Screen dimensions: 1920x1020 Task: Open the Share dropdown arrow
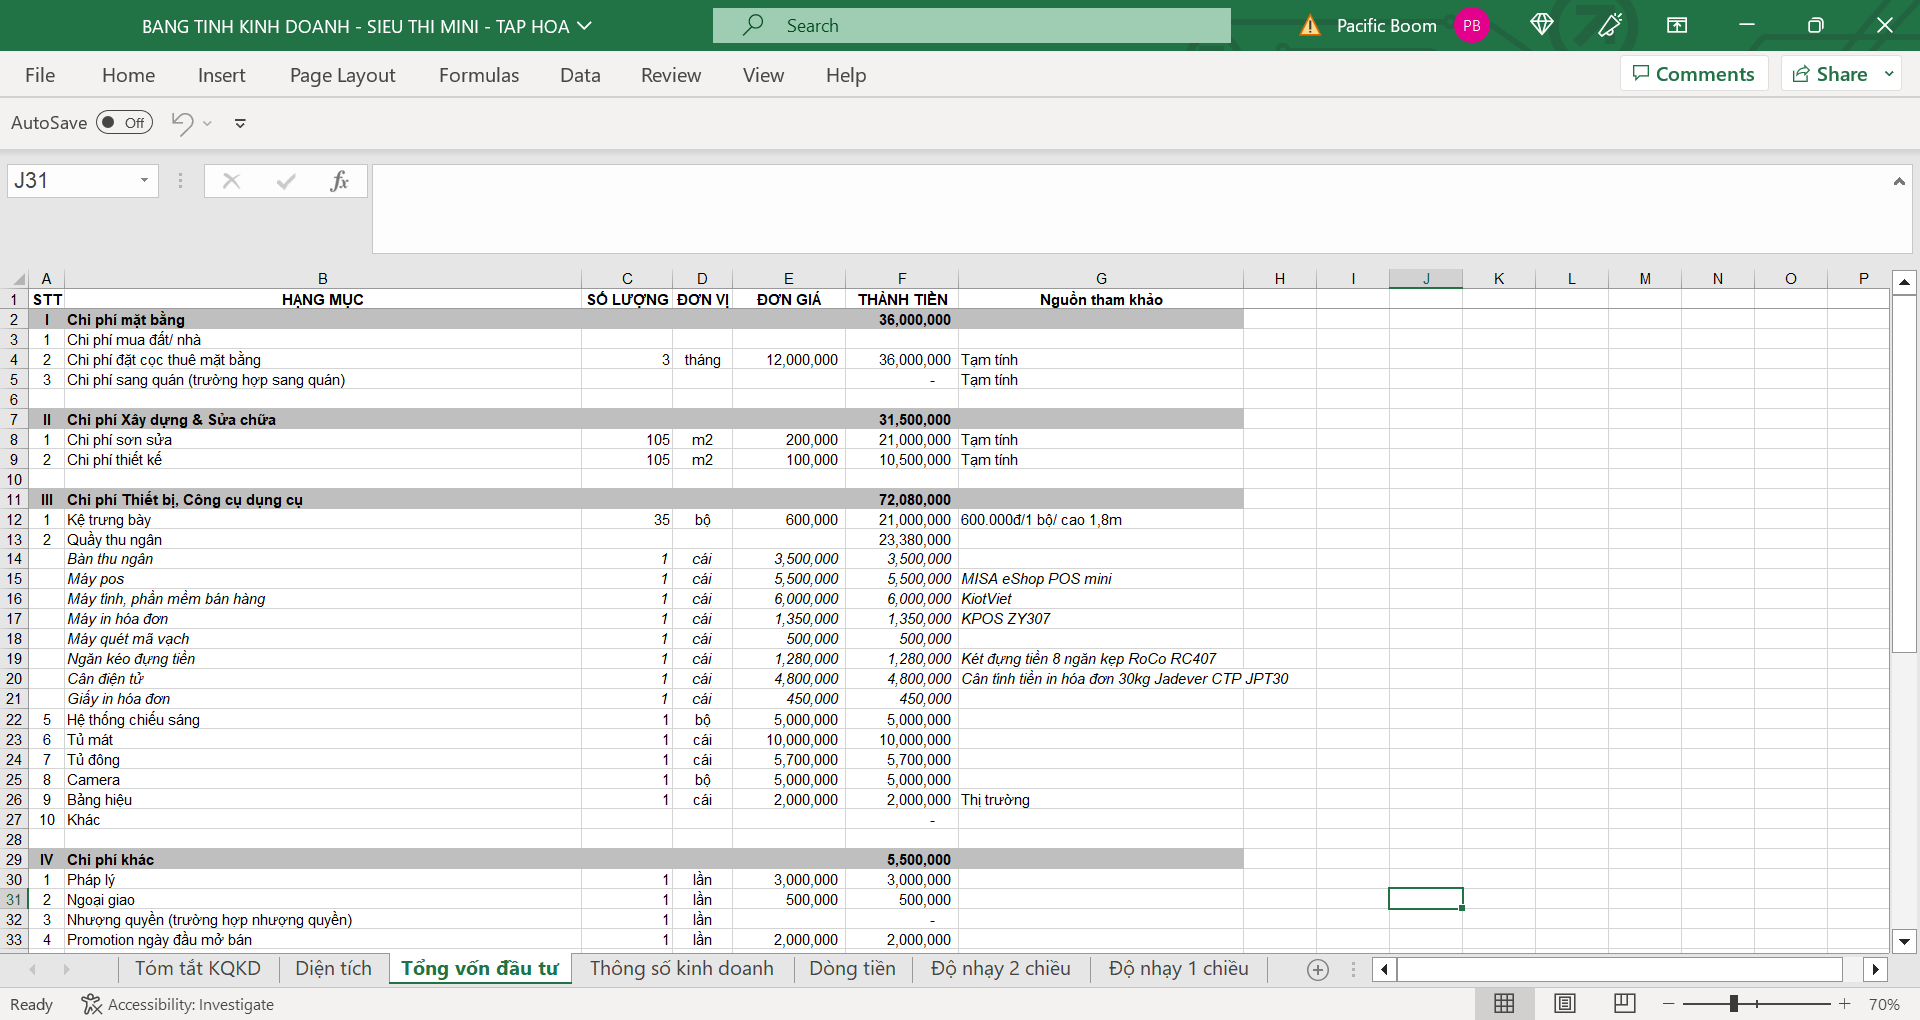[x=1889, y=74]
